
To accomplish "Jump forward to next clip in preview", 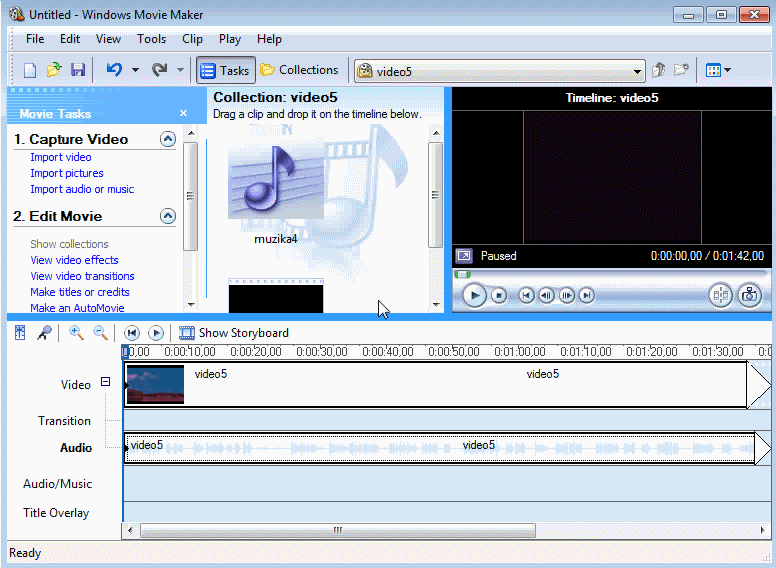I will (587, 296).
